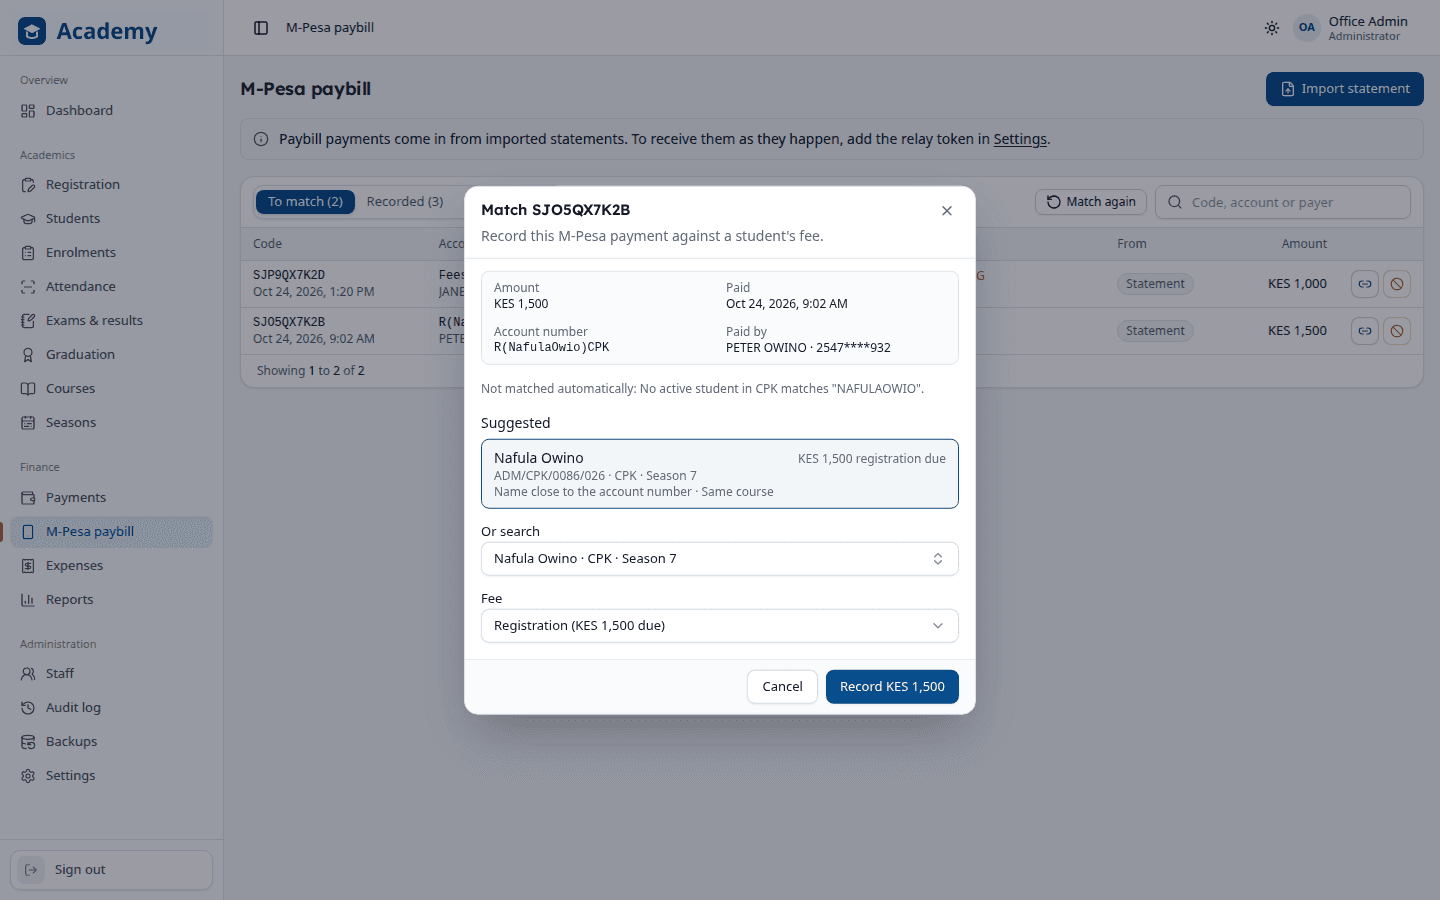Sign out of the account
This screenshot has width=1440, height=900.
click(x=111, y=870)
